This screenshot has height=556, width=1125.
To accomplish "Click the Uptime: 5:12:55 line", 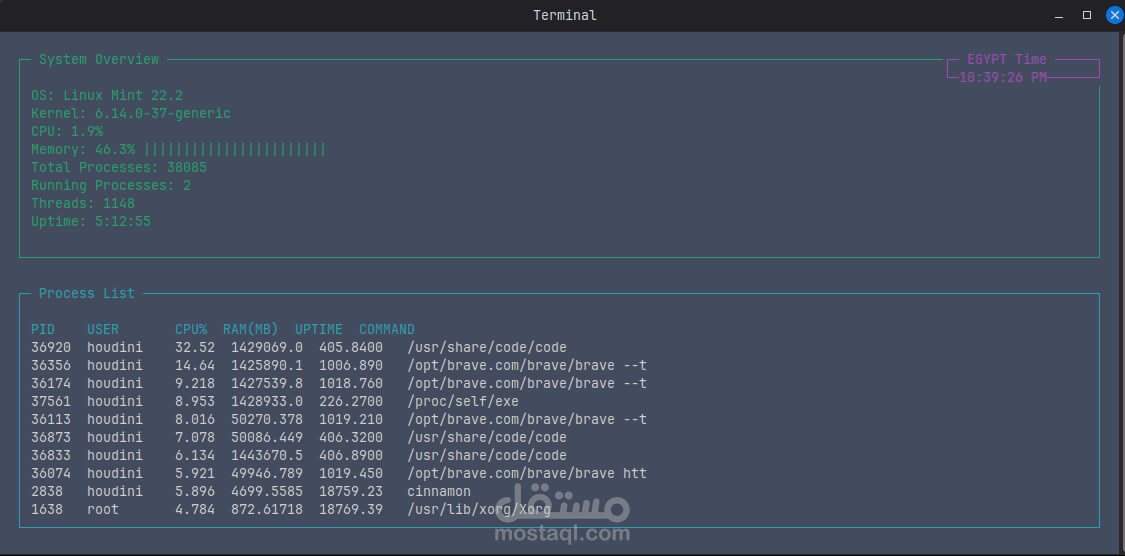I will tap(91, 222).
